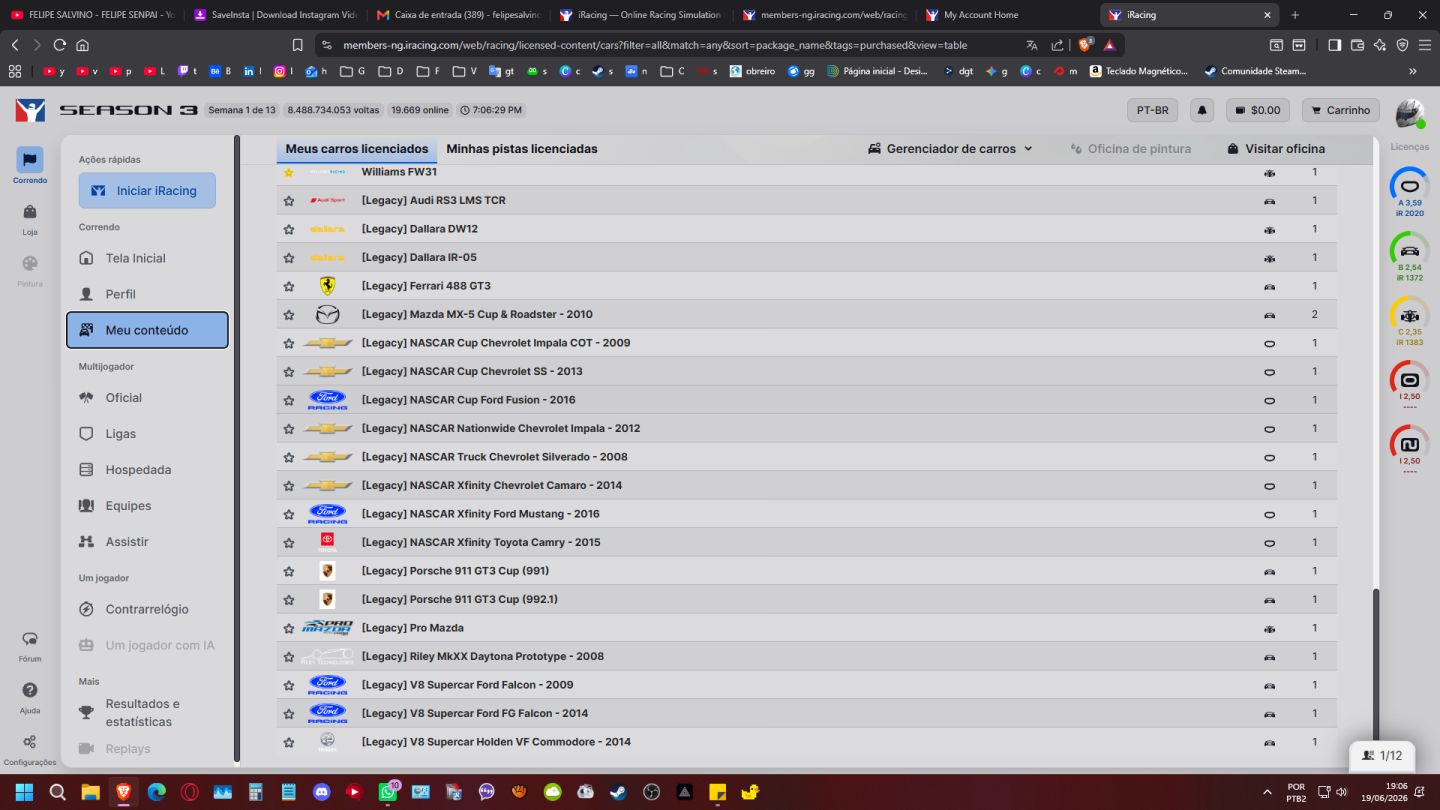This screenshot has width=1440, height=810.
Task: Reload the page with the refresh icon
Action: tap(60, 45)
